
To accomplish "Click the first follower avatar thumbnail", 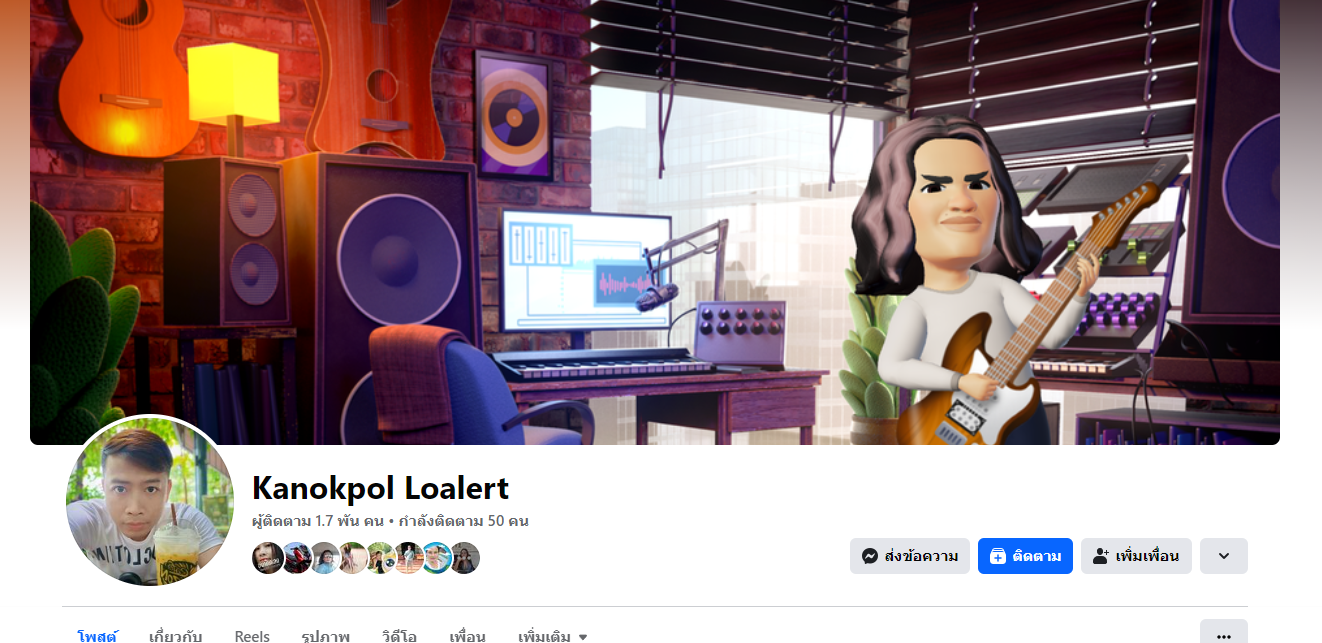I will [268, 558].
